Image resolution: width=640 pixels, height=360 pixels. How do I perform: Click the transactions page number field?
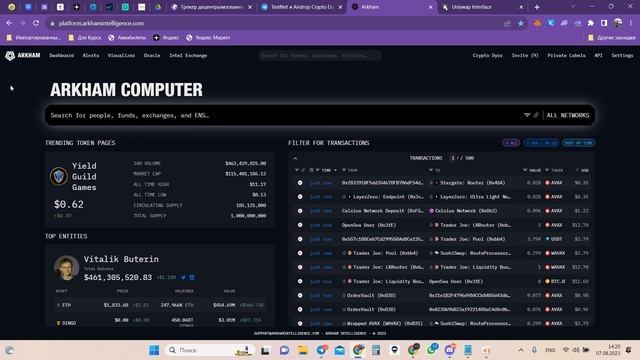click(453, 158)
